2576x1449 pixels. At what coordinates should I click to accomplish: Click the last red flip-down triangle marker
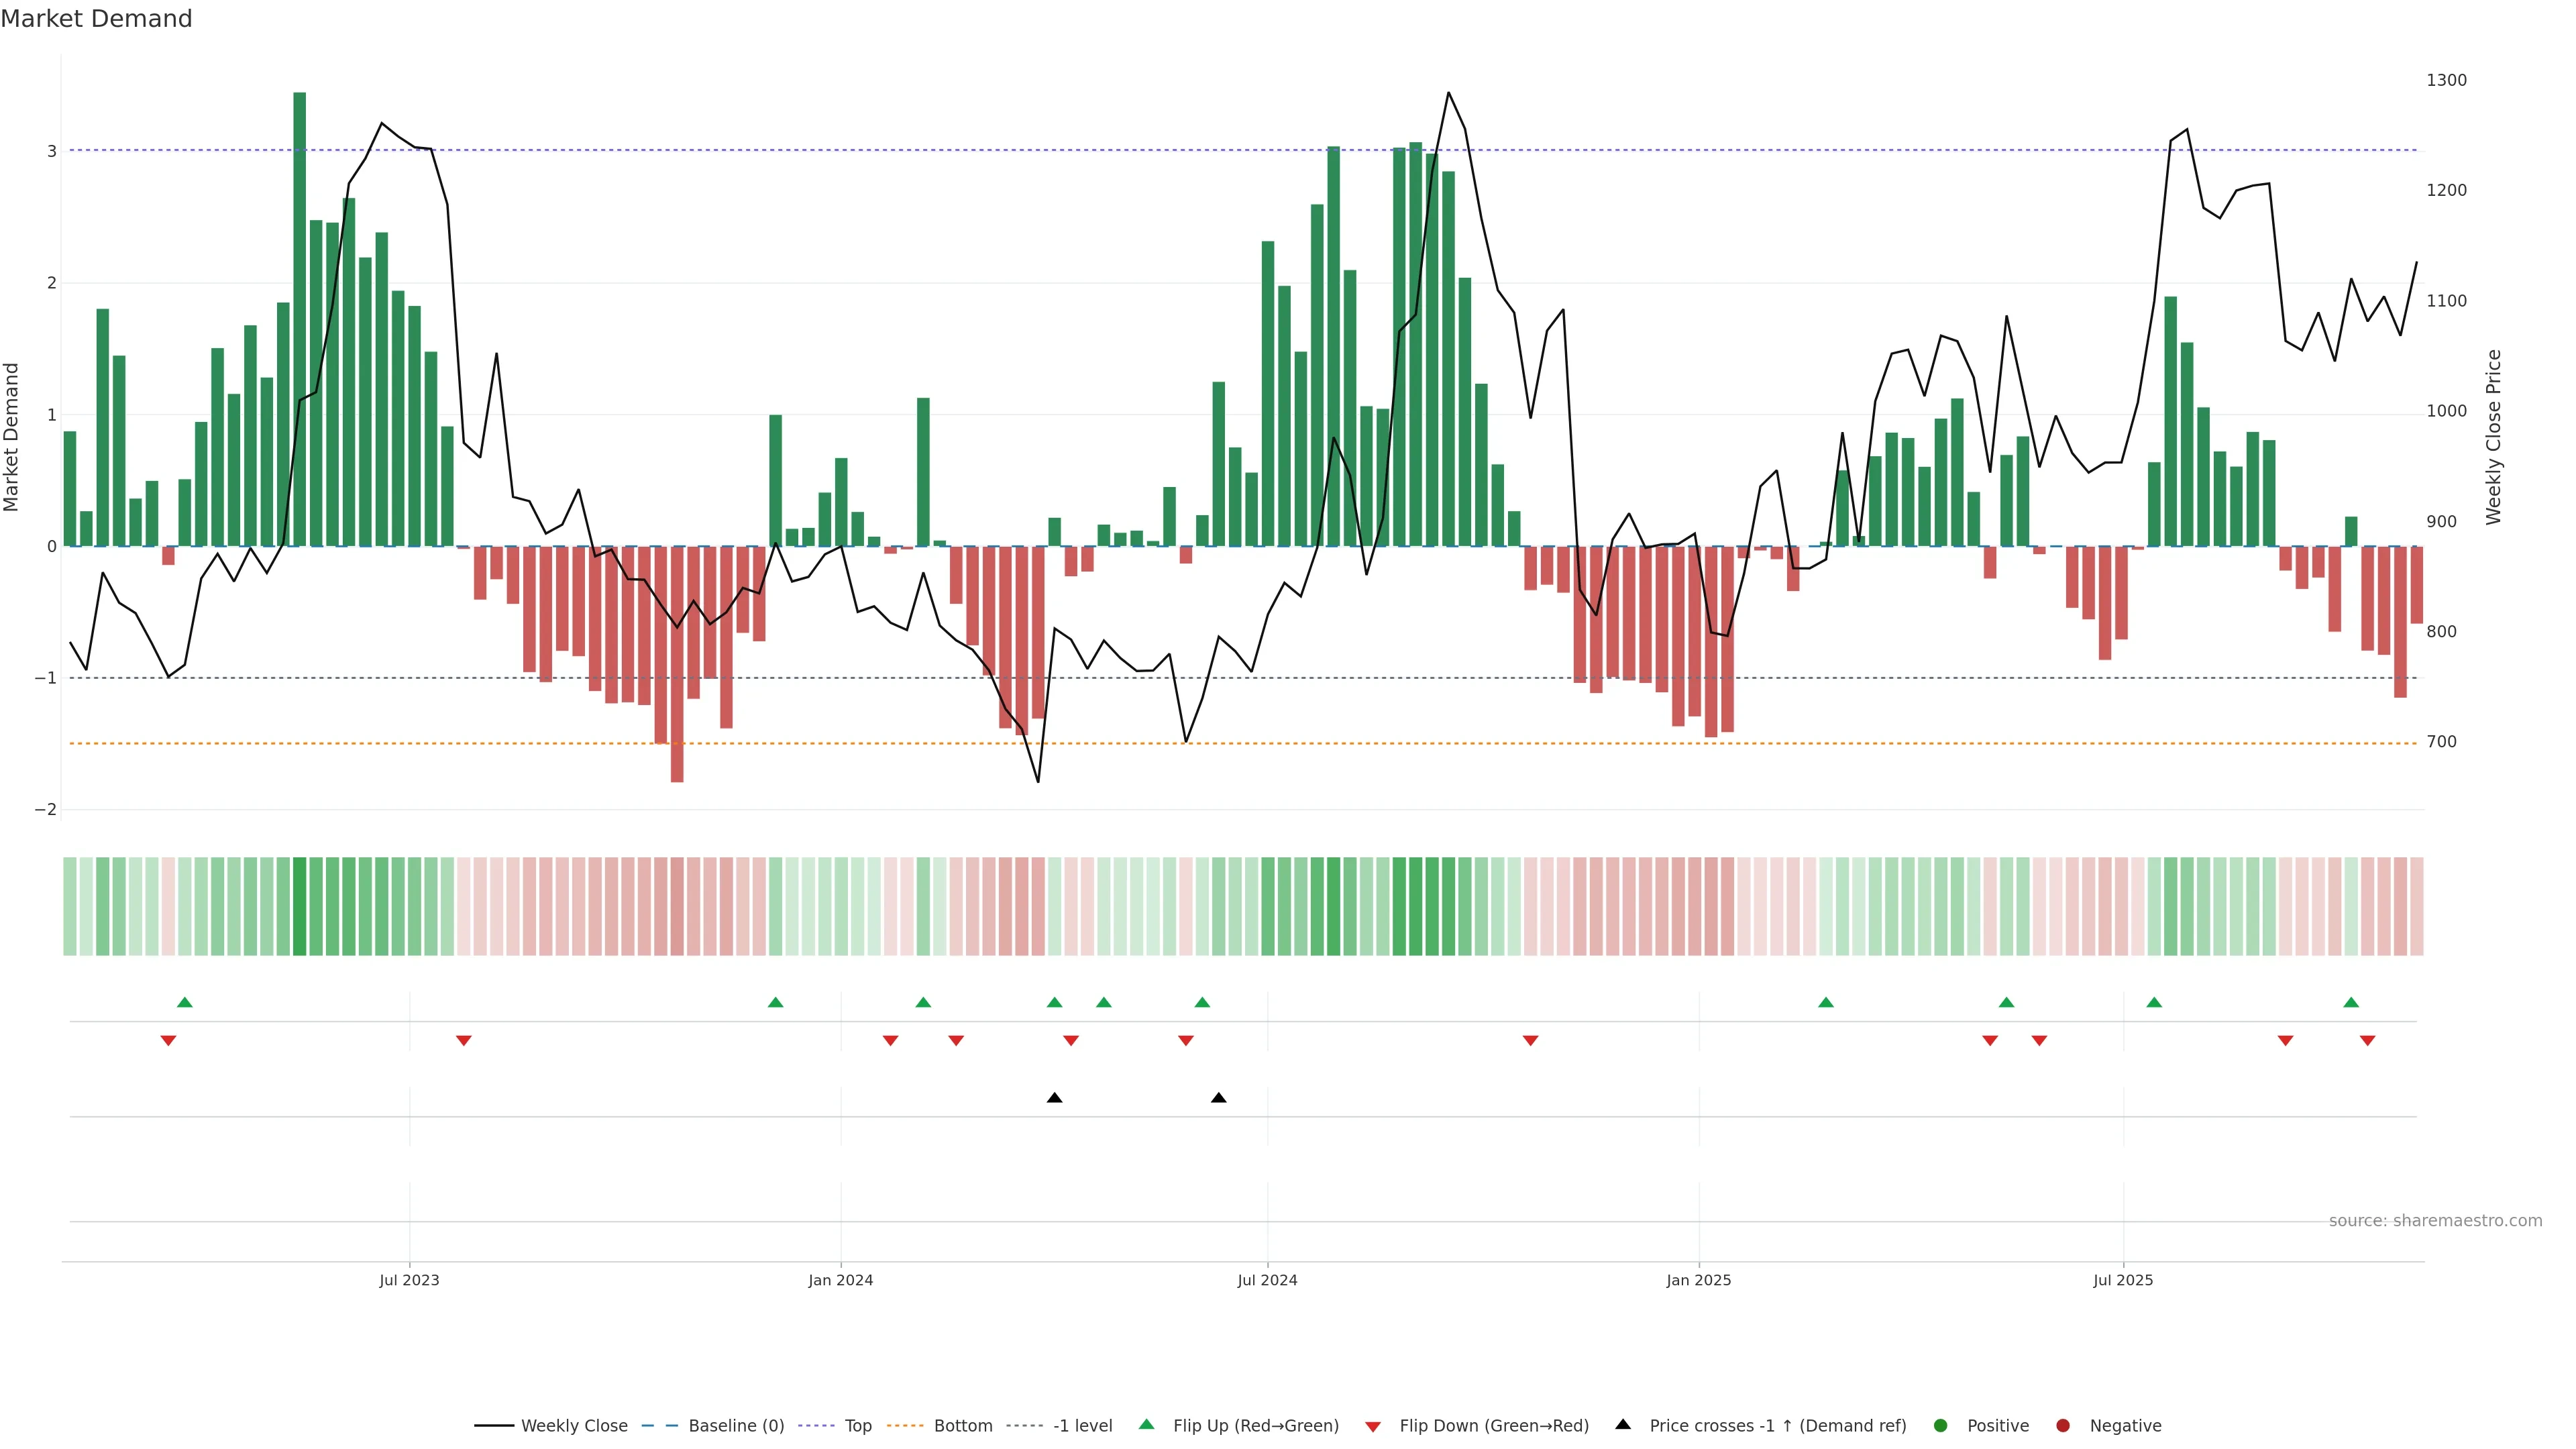[x=2367, y=1041]
